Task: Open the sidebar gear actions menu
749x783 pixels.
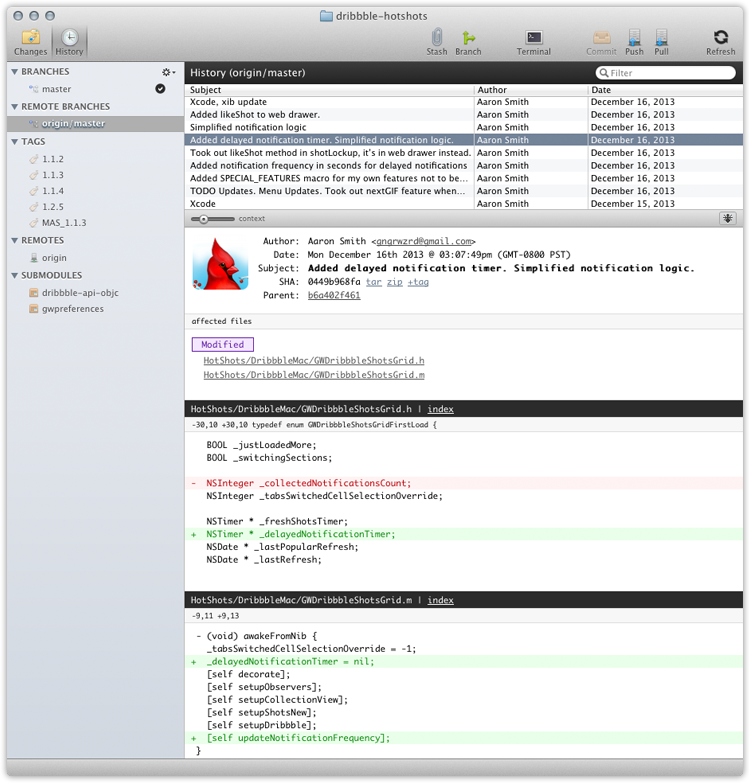Action: coord(168,72)
